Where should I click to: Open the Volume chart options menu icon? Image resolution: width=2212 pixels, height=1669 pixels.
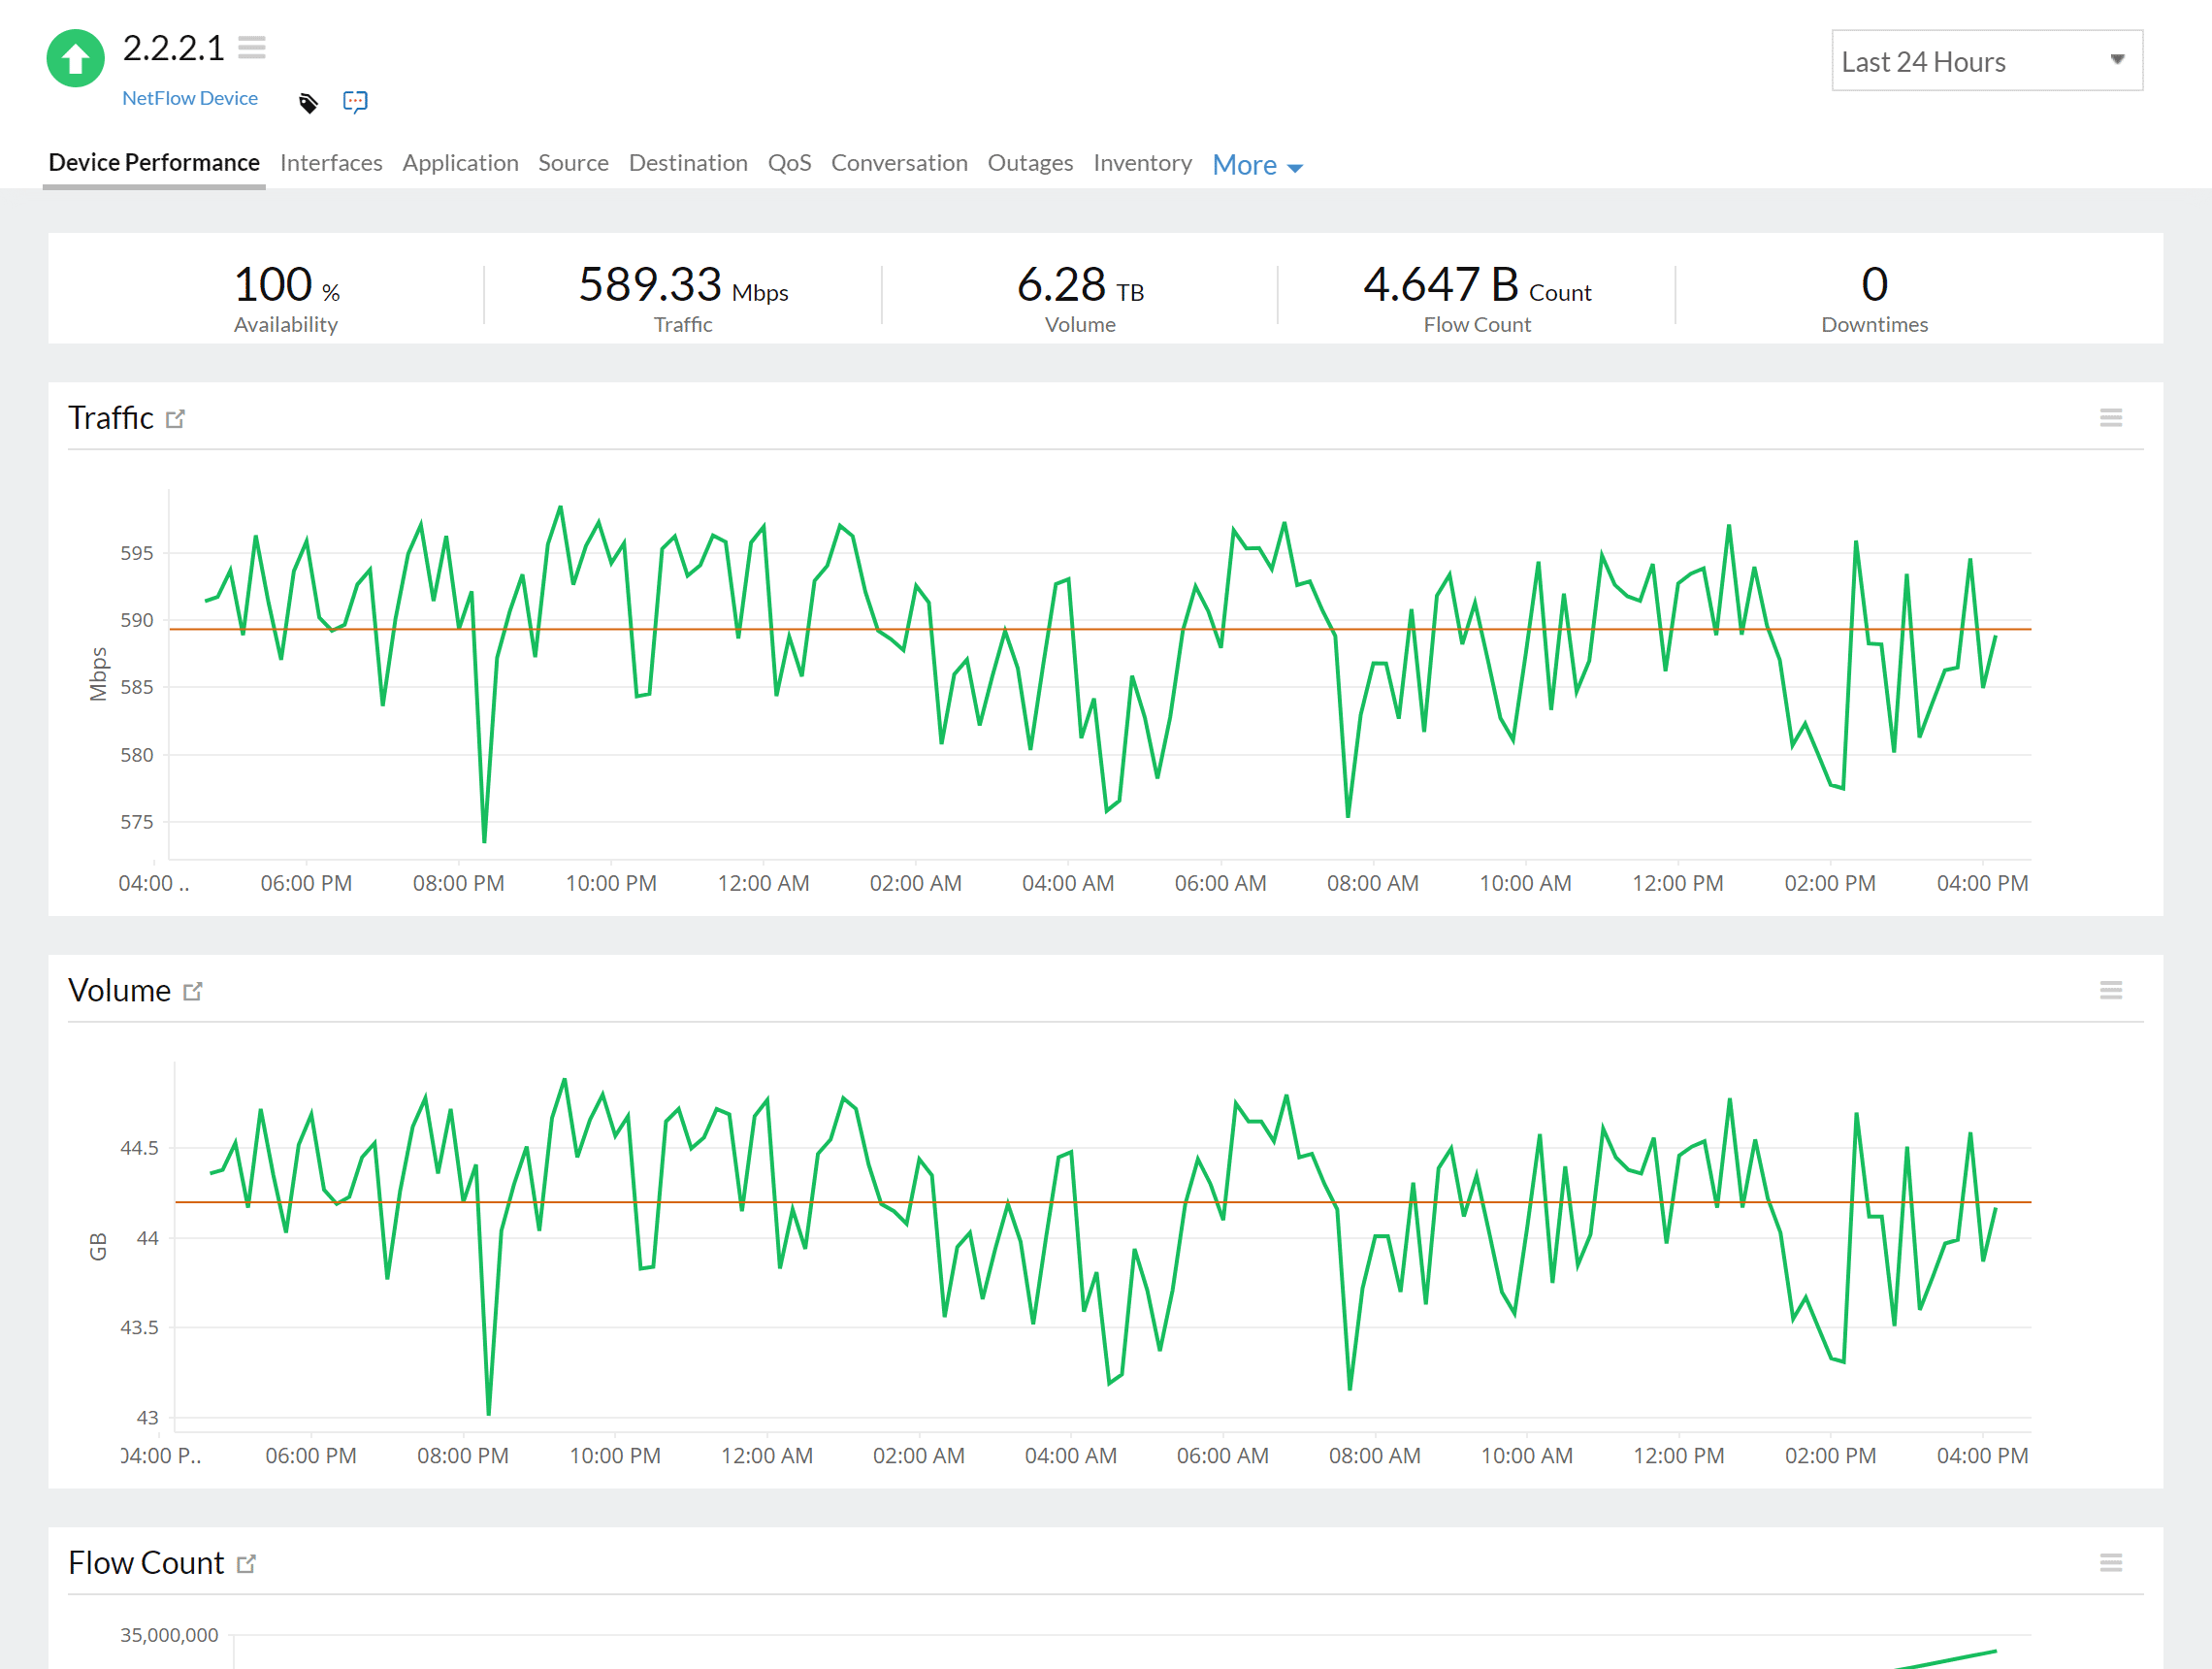coord(2112,990)
